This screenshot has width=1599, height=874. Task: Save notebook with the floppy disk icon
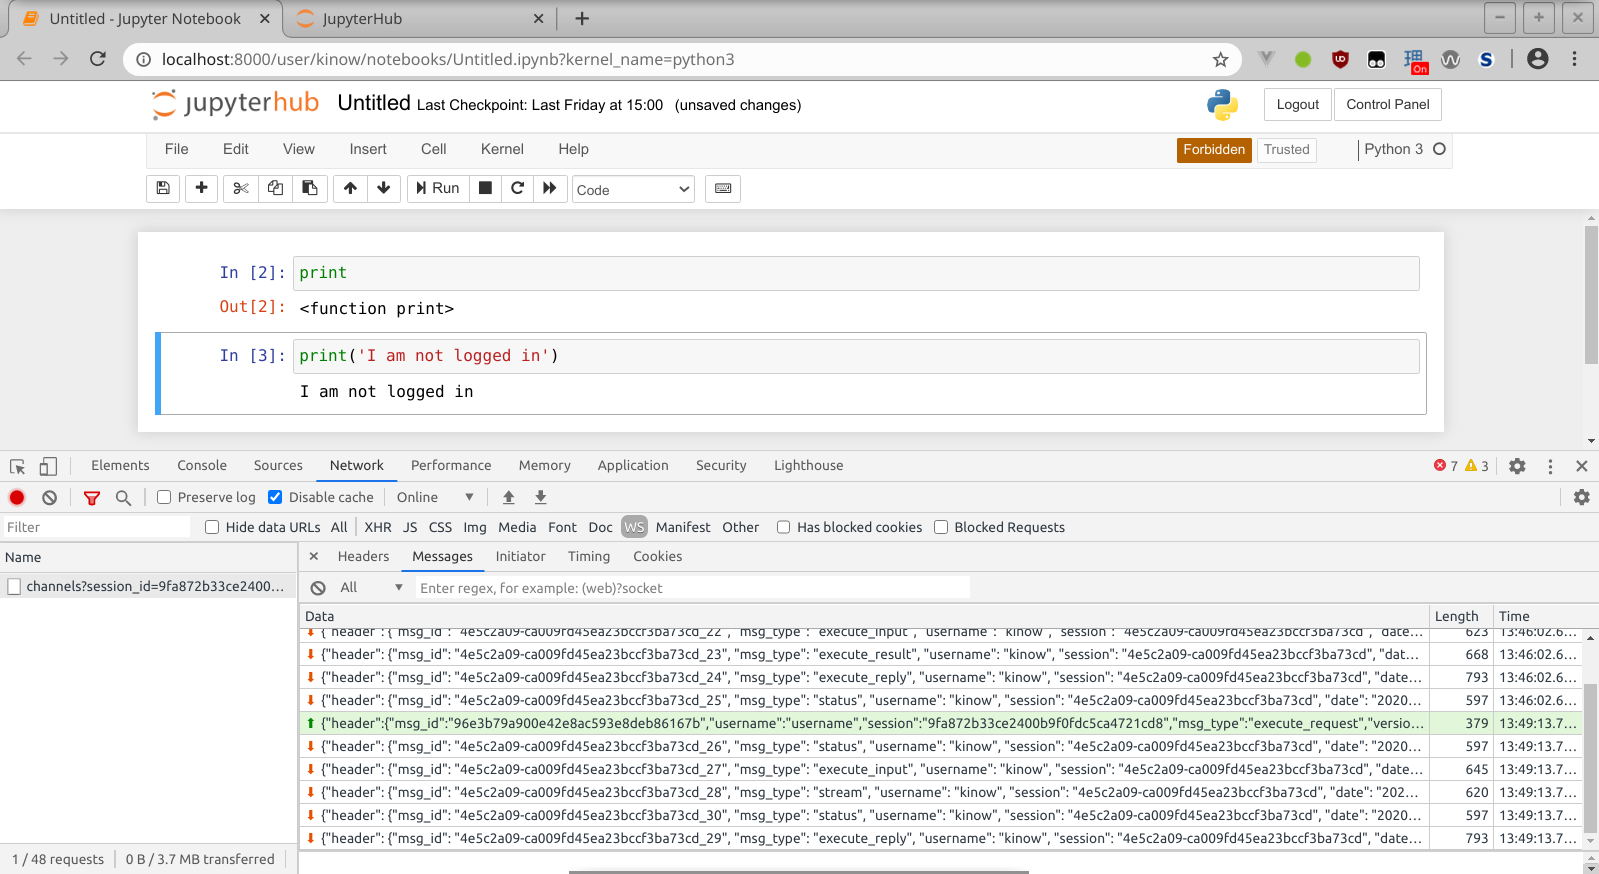tap(163, 188)
